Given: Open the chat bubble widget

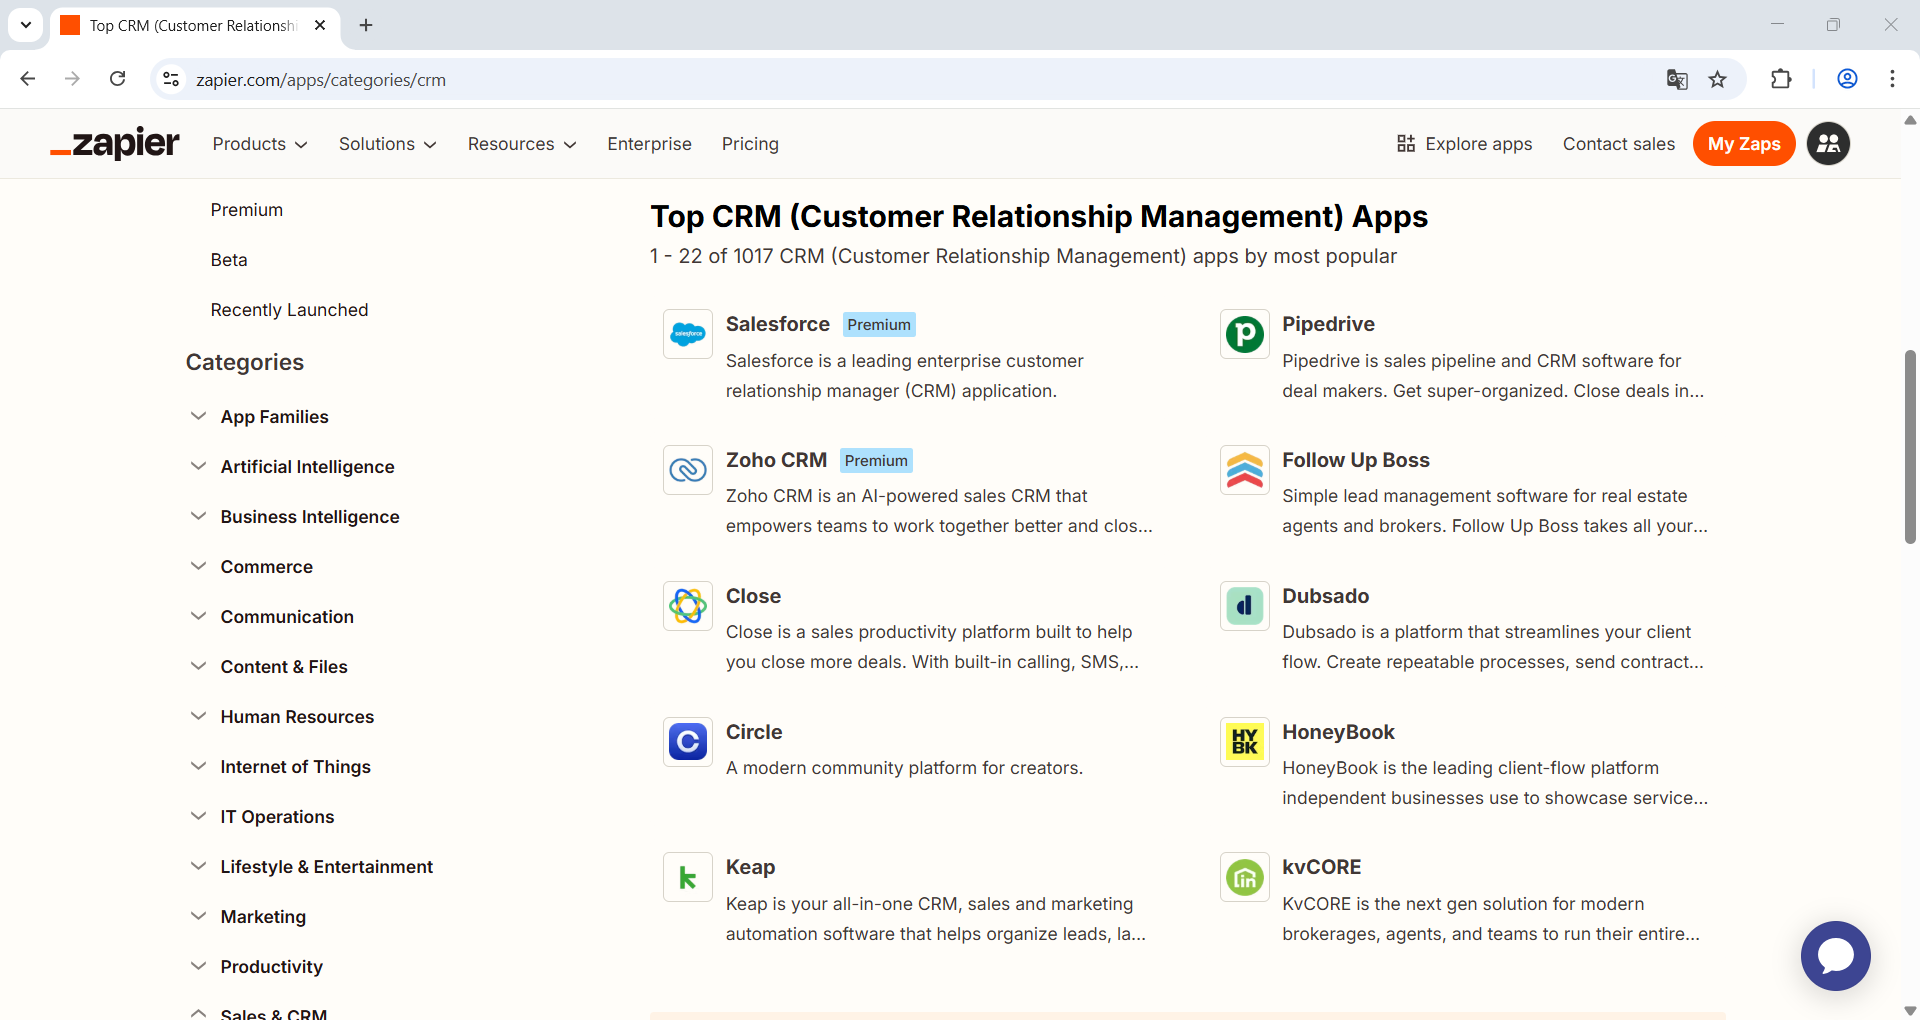Looking at the screenshot, I should pyautogui.click(x=1835, y=956).
